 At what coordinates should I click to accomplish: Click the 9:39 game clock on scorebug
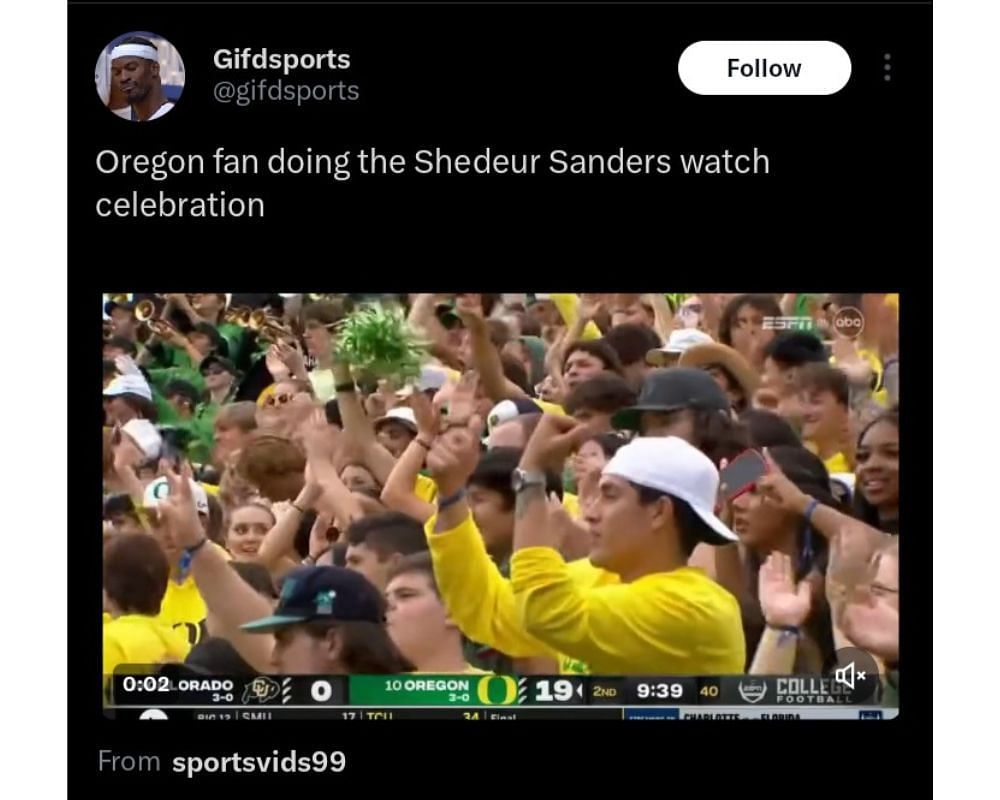[659, 691]
